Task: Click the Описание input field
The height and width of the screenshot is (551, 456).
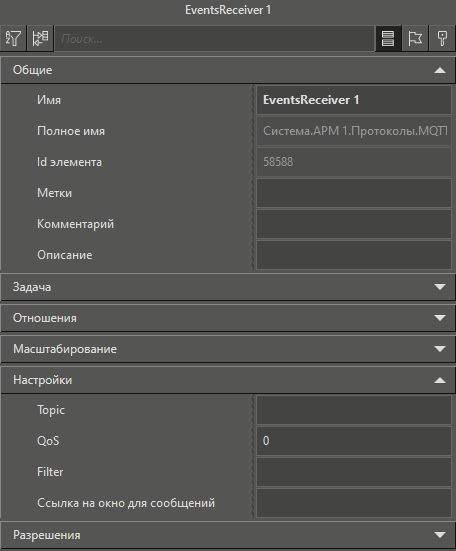Action: (354, 255)
